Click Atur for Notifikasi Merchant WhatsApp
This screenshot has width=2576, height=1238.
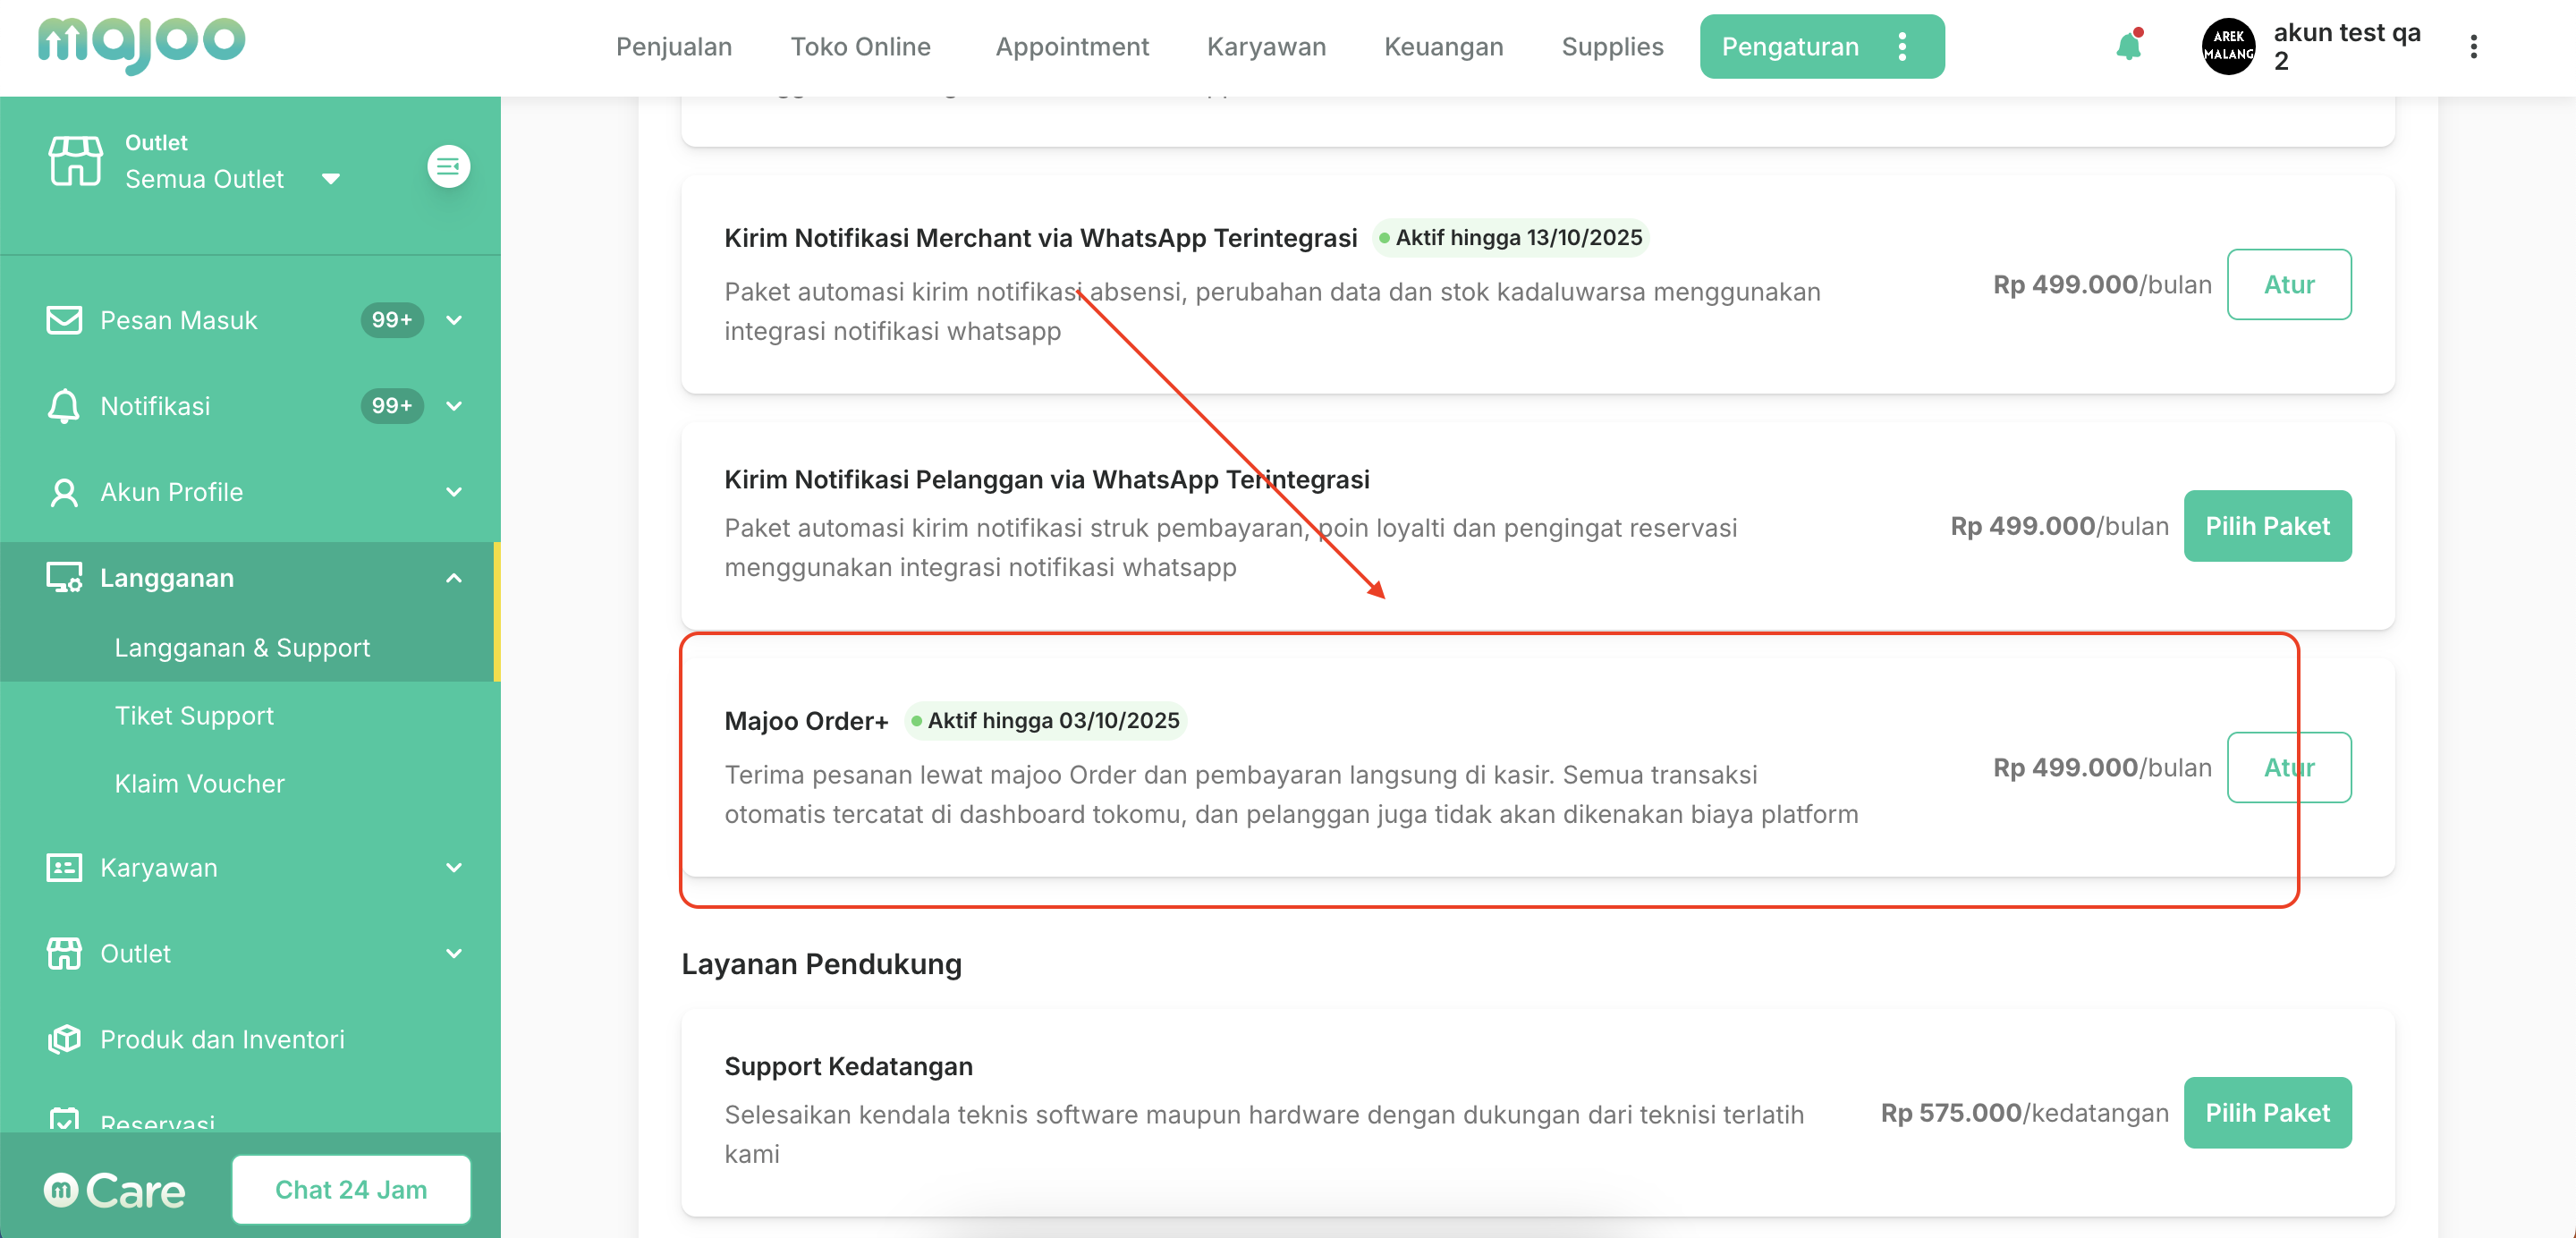tap(2289, 285)
